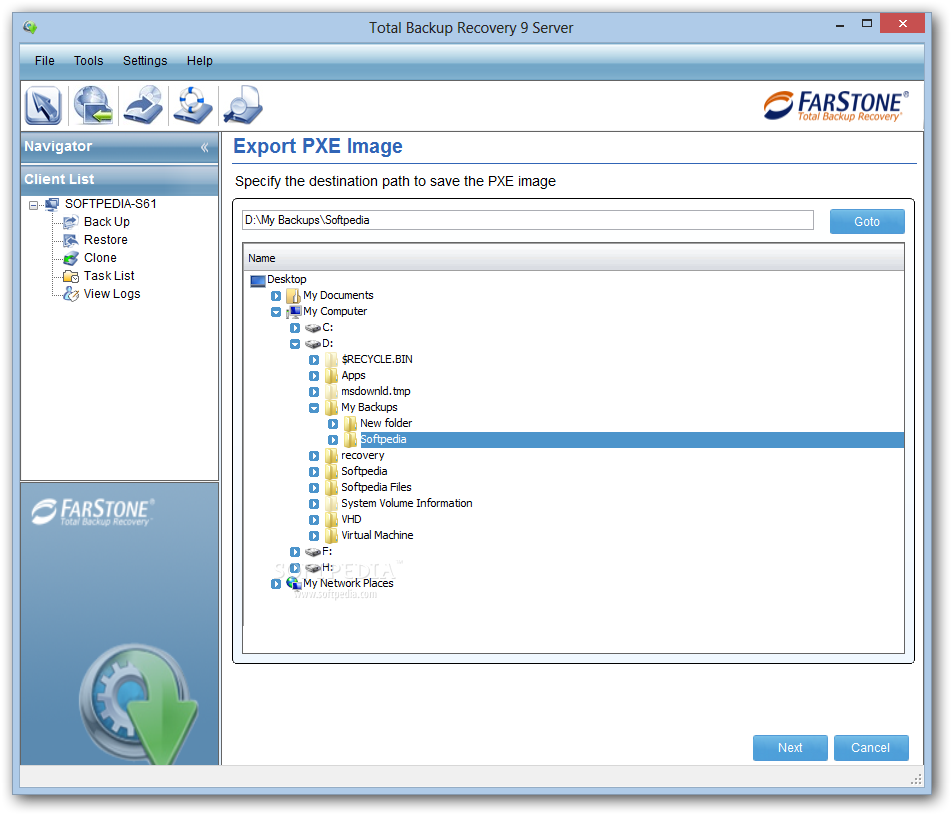Click the app icon in title bar
This screenshot has height=815, width=952.
(x=30, y=27)
